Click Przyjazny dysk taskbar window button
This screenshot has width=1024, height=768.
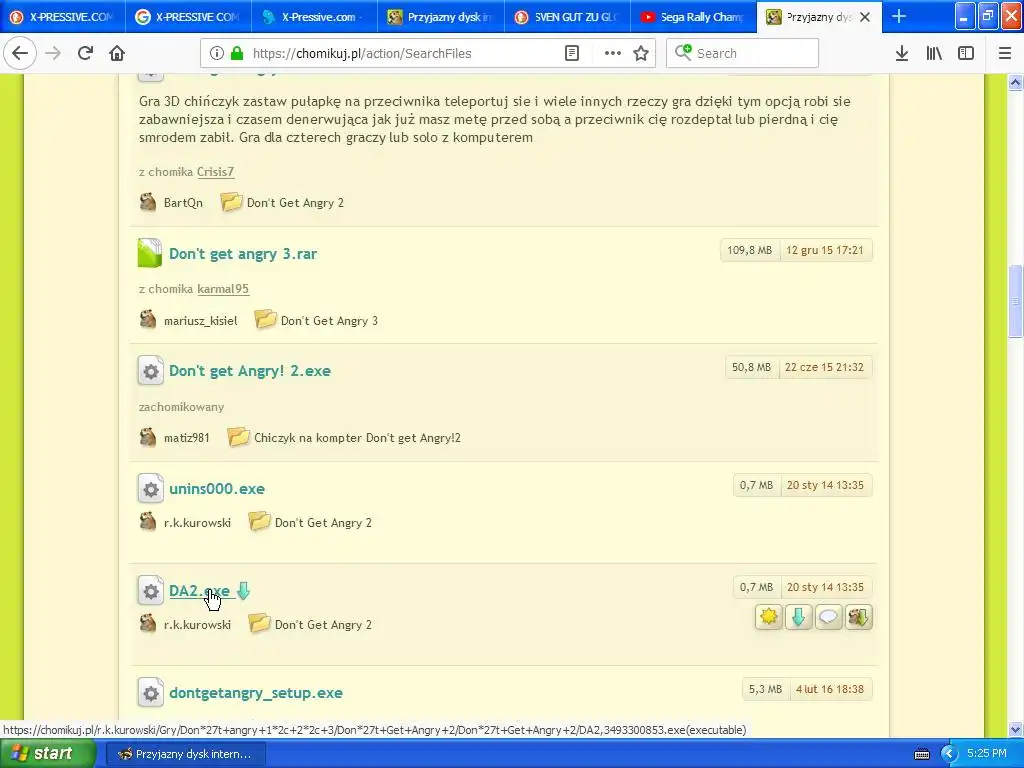[185, 754]
